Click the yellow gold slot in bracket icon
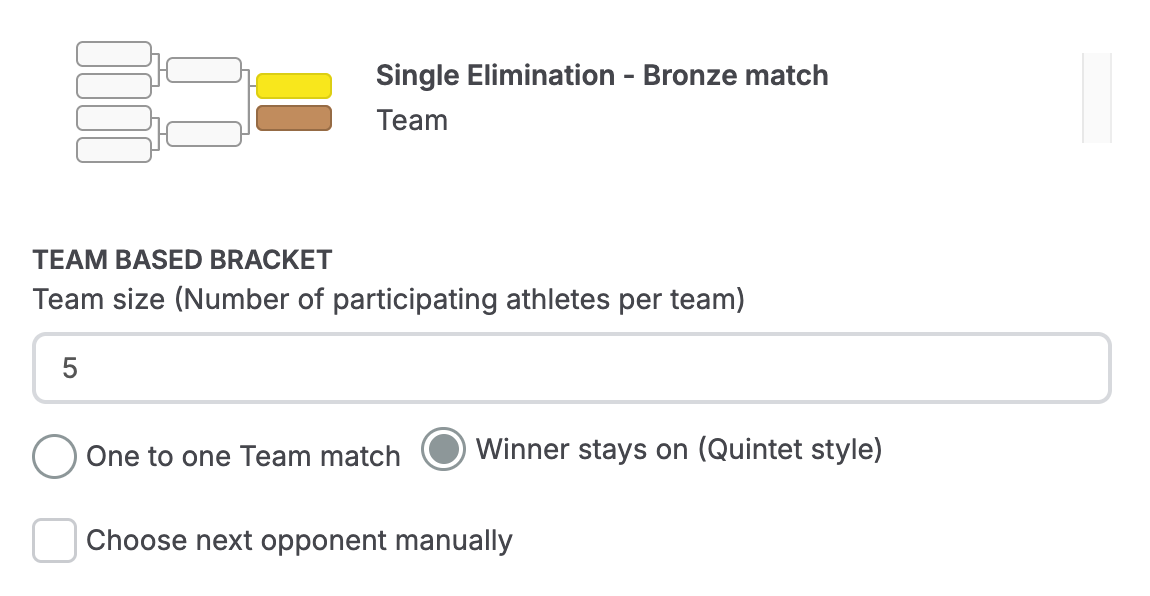The image size is (1150, 596). (294, 85)
